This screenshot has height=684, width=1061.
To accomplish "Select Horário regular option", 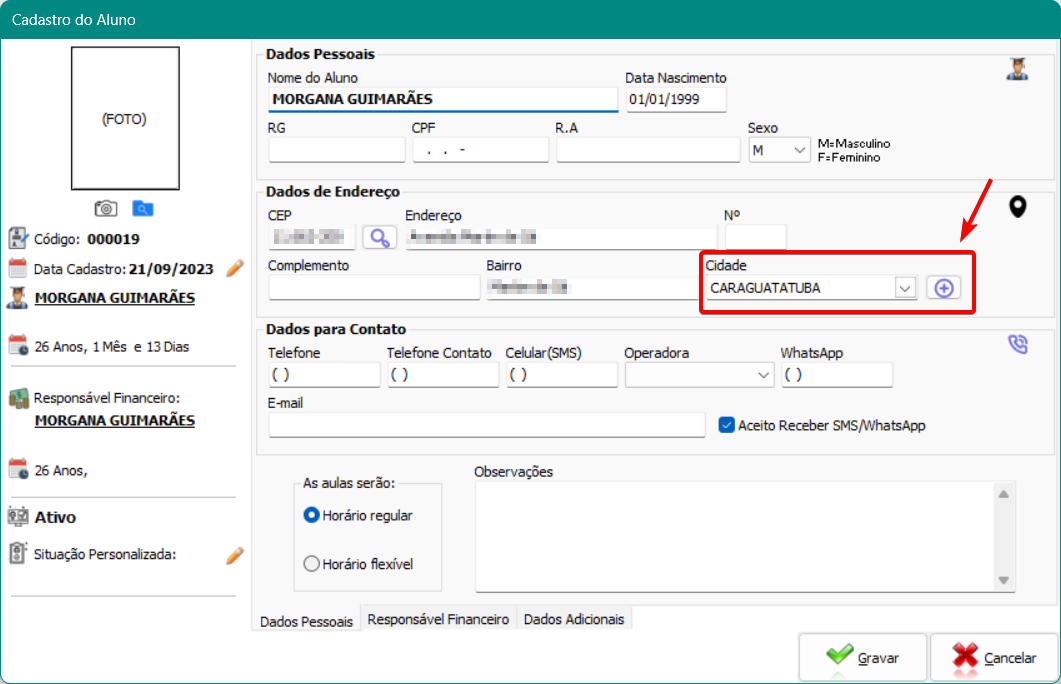I will coord(311,515).
